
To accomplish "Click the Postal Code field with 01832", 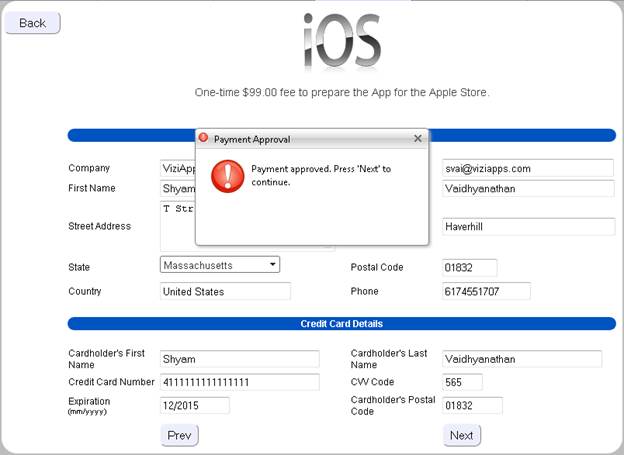I will coord(470,268).
